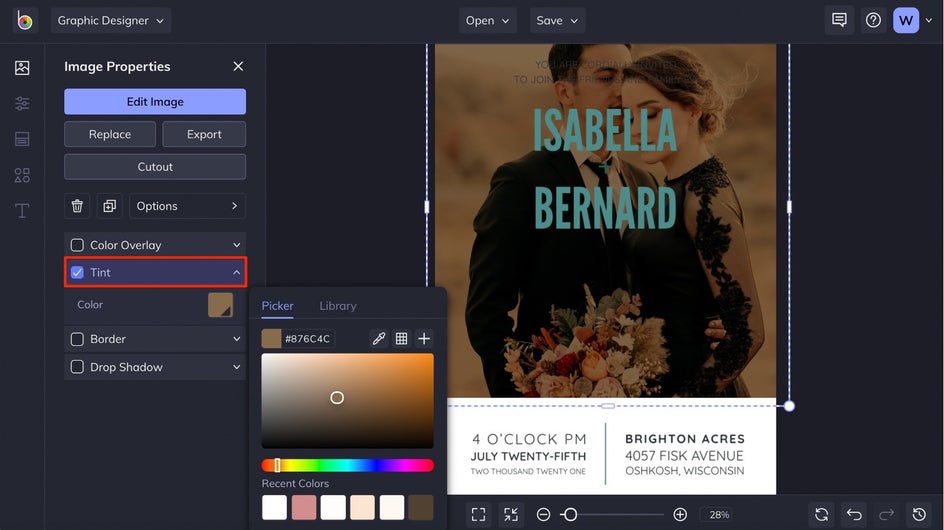The height and width of the screenshot is (530, 944).
Task: Enable the Color Overlay checkbox
Action: [x=77, y=245]
